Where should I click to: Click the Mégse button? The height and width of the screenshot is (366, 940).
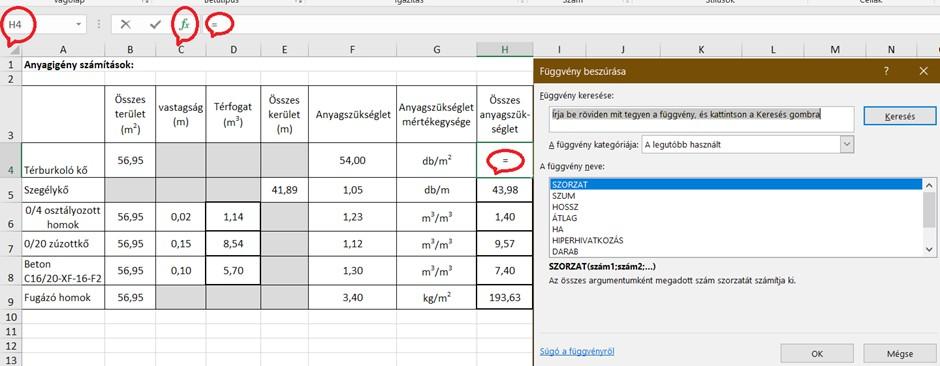900,353
